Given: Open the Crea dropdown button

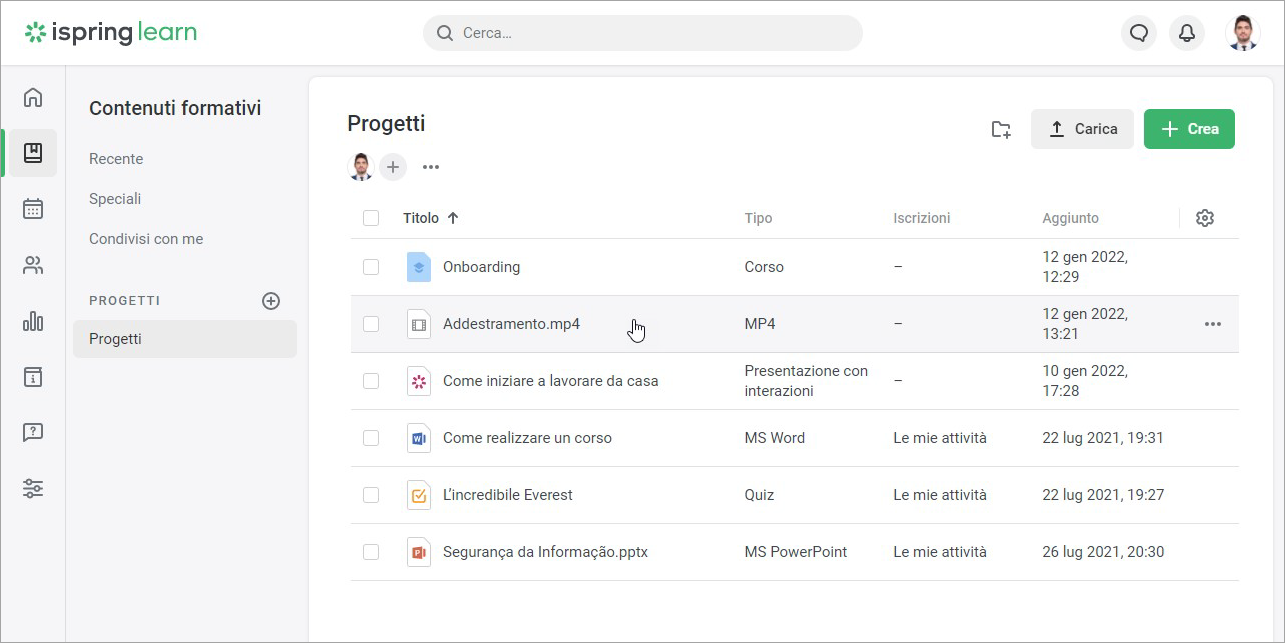Looking at the screenshot, I should (x=1189, y=129).
